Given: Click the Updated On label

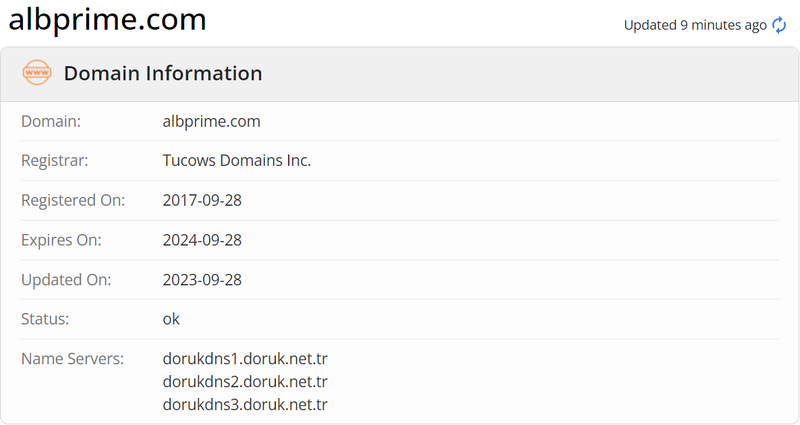Looking at the screenshot, I should (x=66, y=280).
